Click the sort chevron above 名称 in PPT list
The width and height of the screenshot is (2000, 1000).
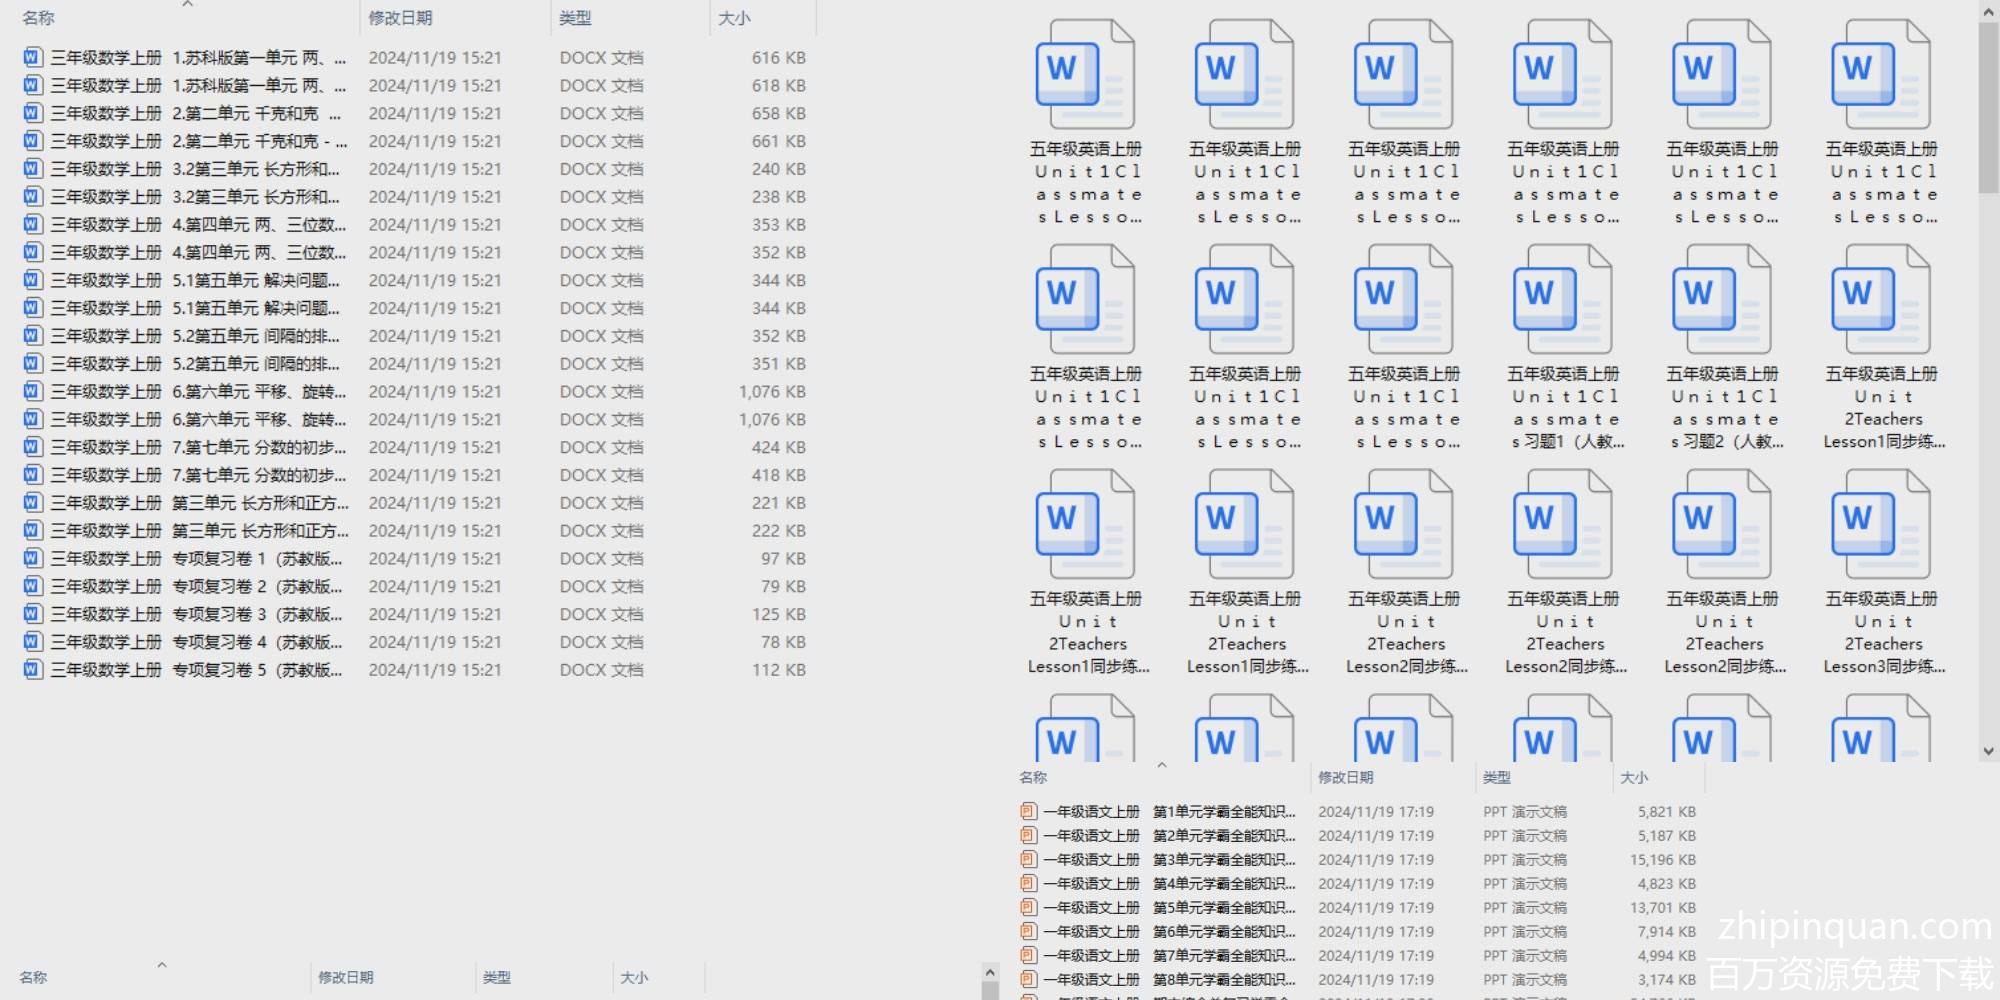1161,765
